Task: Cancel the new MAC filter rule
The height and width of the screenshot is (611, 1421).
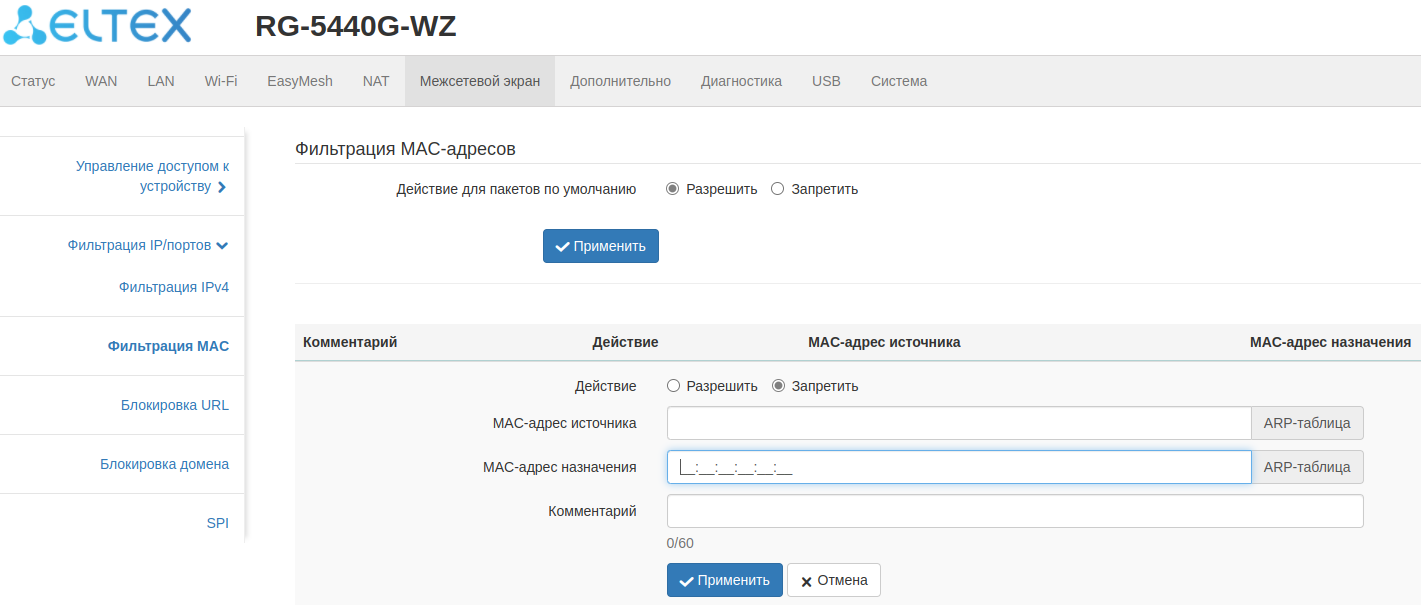Action: (833, 580)
